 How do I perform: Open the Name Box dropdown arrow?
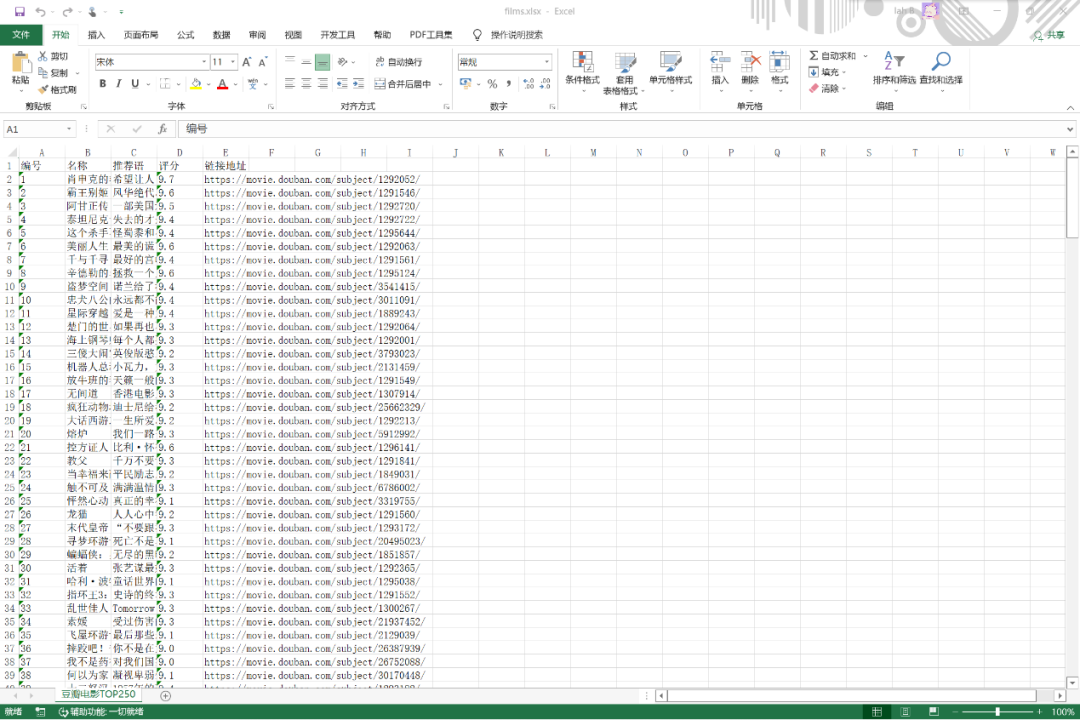pos(69,129)
